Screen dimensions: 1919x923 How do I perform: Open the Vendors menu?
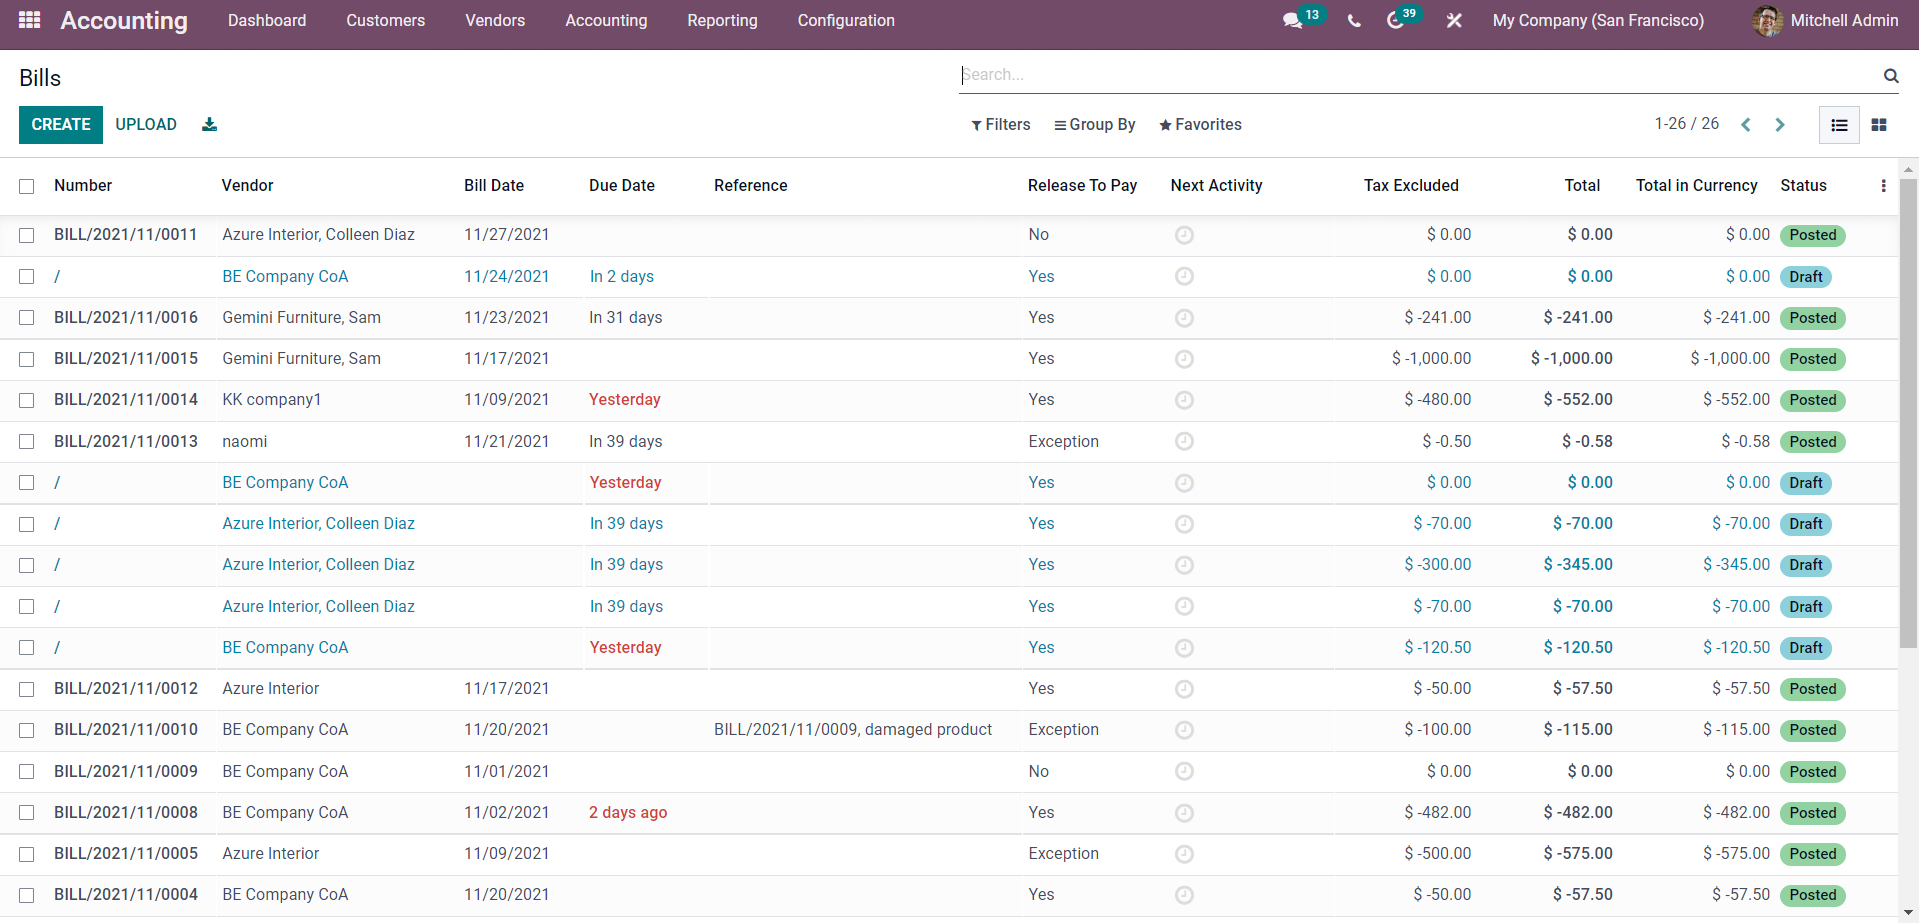pyautogui.click(x=495, y=21)
